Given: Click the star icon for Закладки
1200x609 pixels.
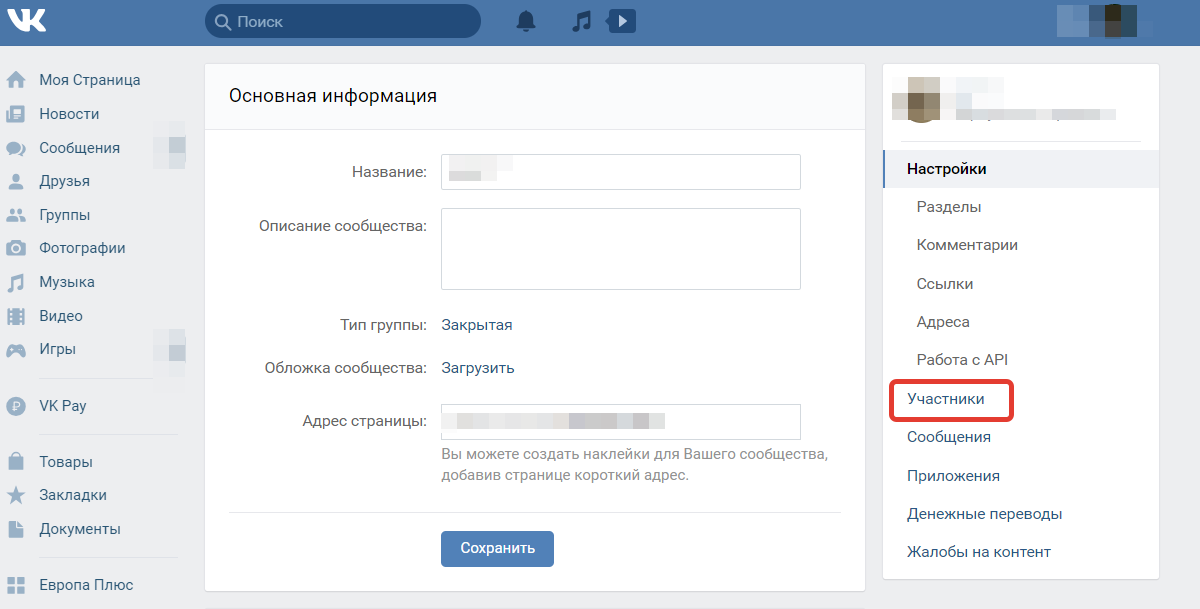Looking at the screenshot, I should 16,495.
